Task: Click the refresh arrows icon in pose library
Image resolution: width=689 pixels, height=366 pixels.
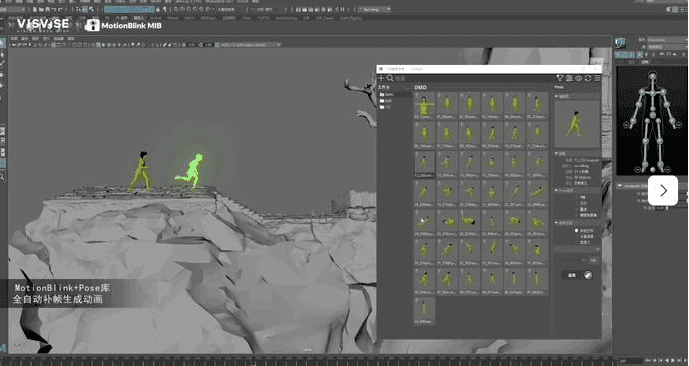Action: pos(588,78)
